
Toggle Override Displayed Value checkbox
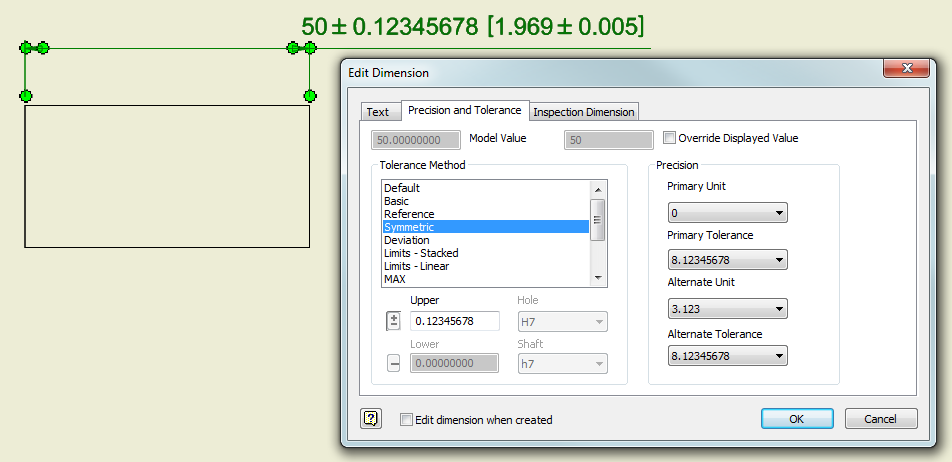tap(669, 138)
